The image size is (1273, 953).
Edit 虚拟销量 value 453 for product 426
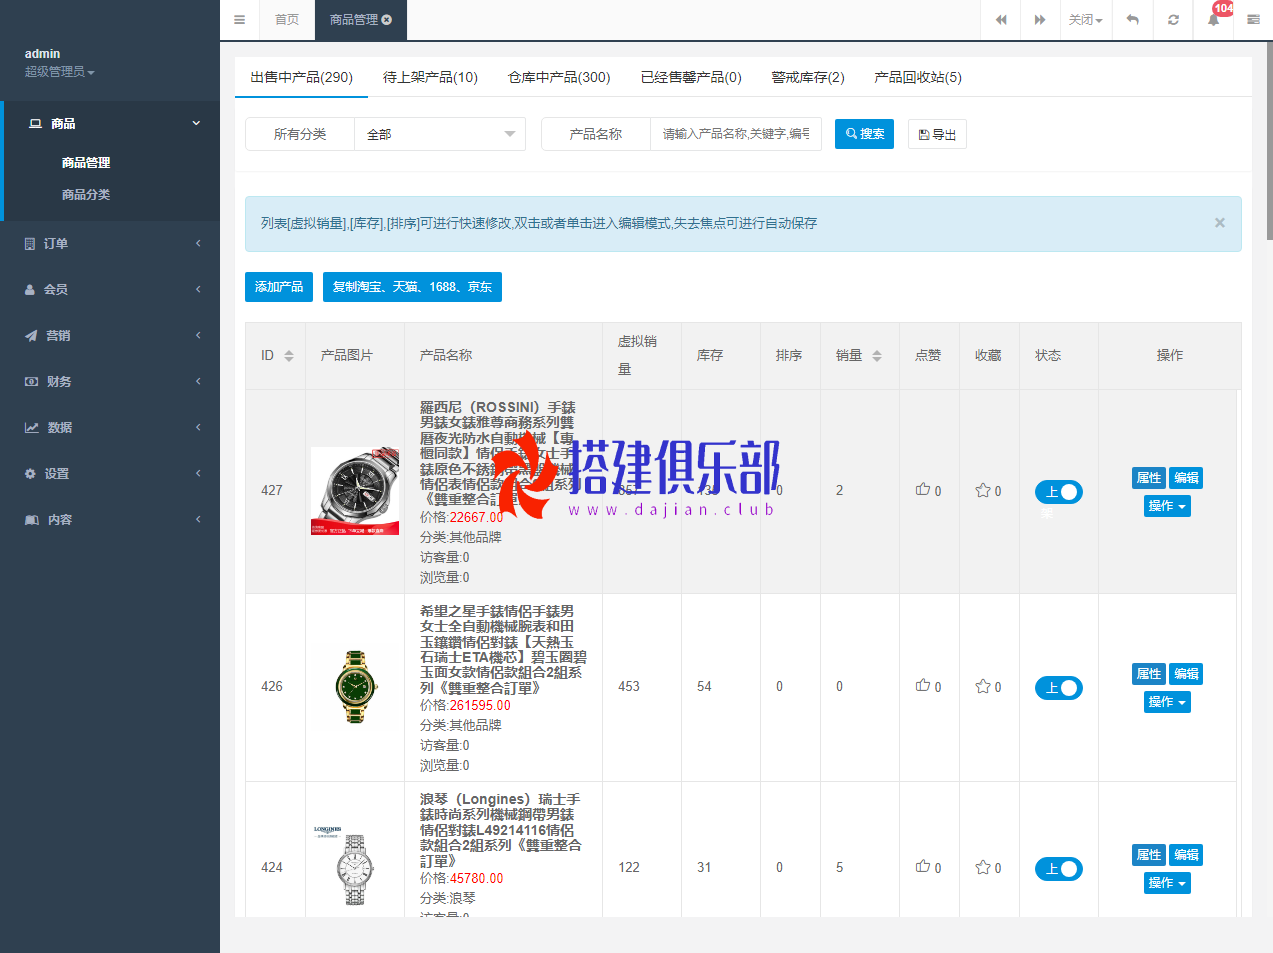[x=629, y=686]
